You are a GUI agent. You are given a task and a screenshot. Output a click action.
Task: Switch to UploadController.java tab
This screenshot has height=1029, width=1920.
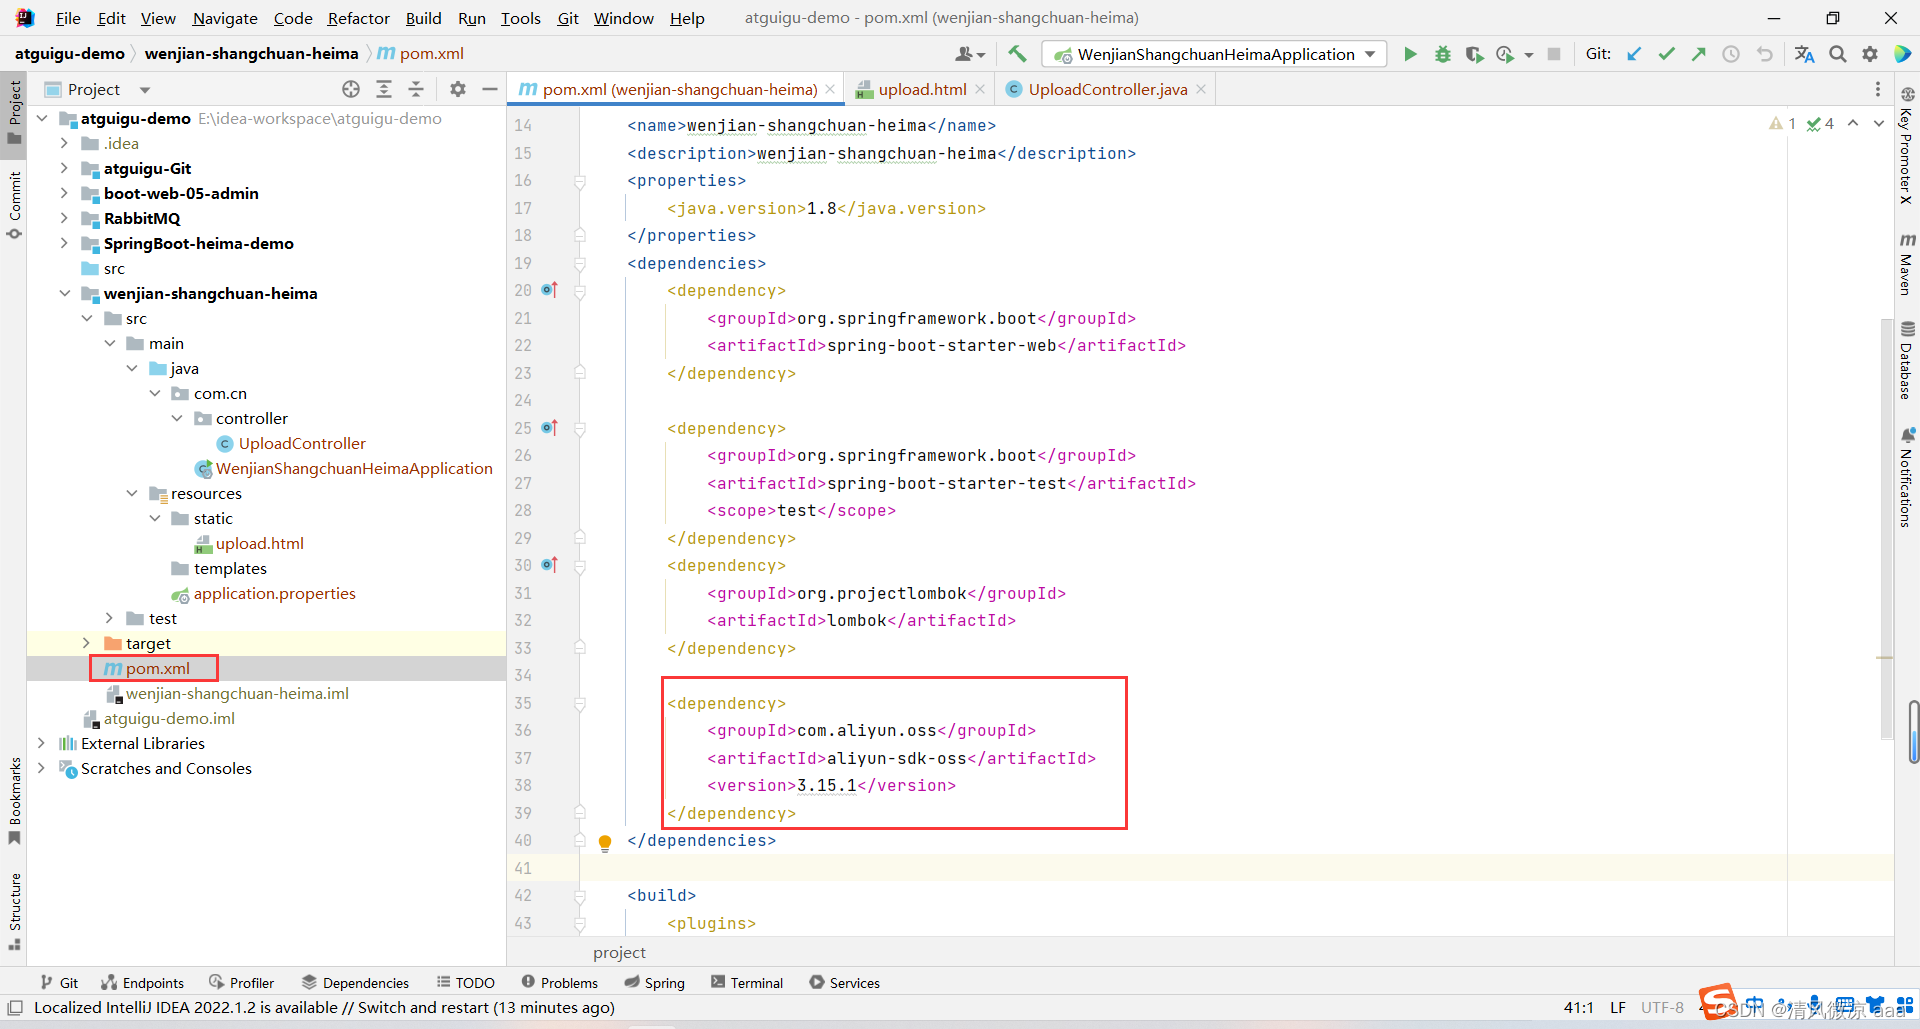1107,89
